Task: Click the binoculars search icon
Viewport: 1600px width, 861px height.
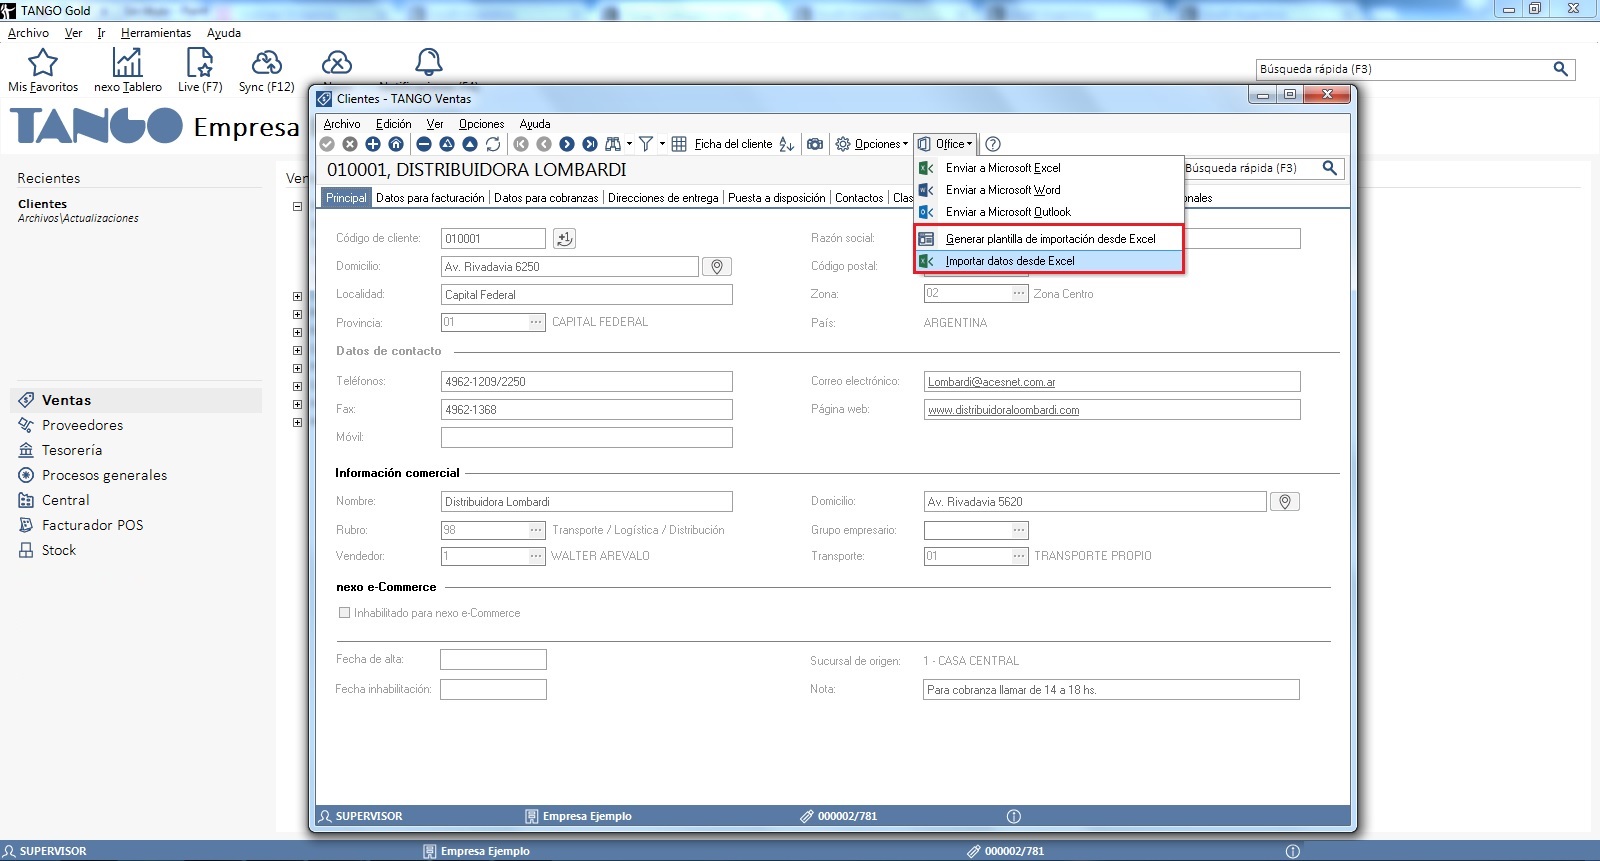Action: 613,144
